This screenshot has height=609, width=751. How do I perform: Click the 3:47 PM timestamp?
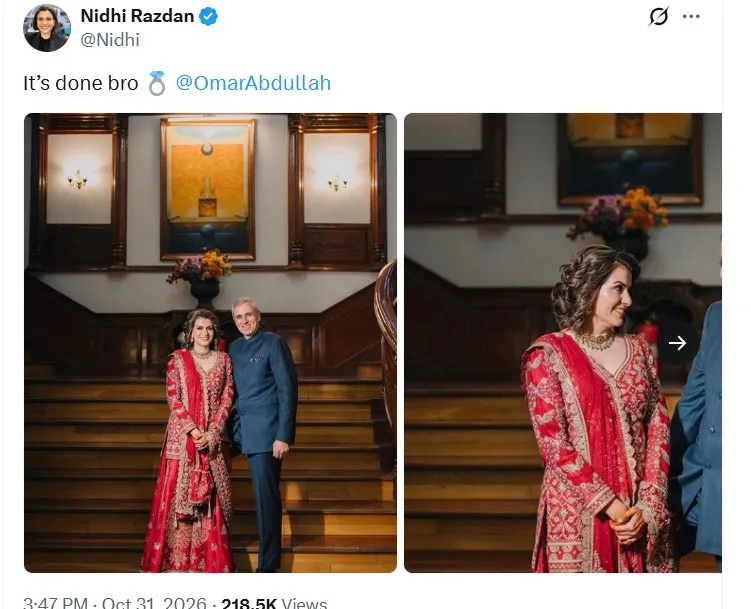click(x=56, y=603)
